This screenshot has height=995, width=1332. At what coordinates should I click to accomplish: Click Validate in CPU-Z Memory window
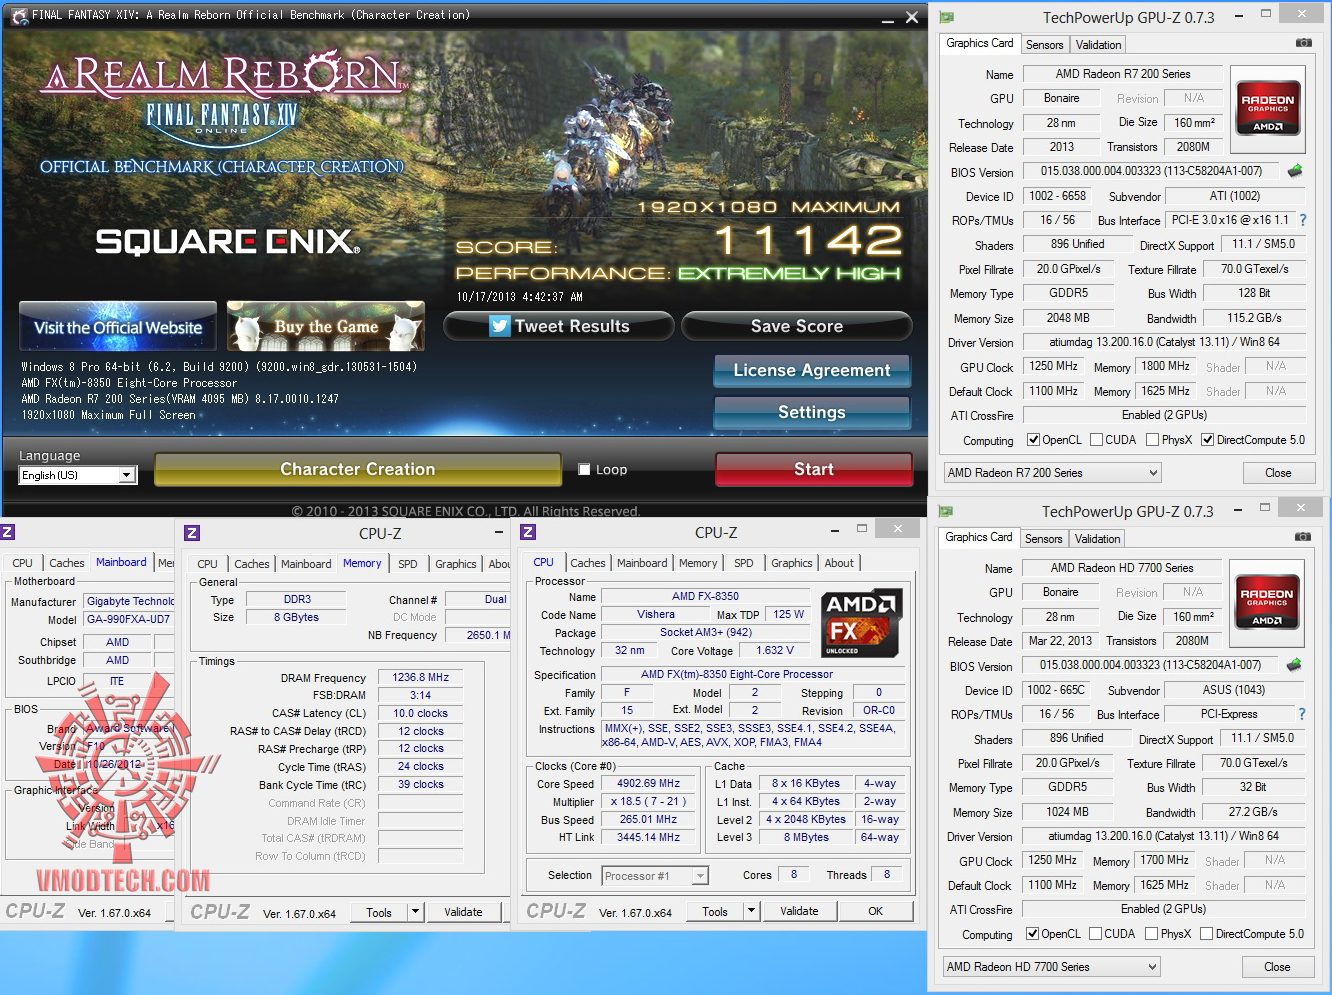[463, 912]
